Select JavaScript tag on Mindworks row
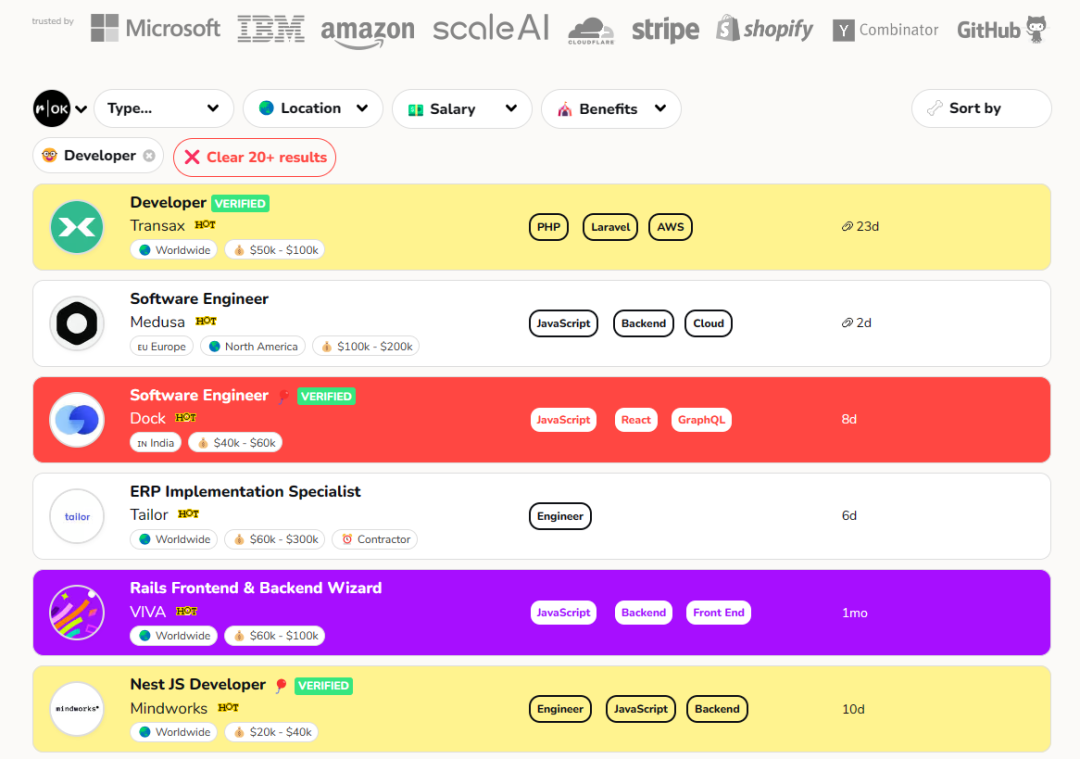Viewport: 1080px width, 759px height. (641, 709)
